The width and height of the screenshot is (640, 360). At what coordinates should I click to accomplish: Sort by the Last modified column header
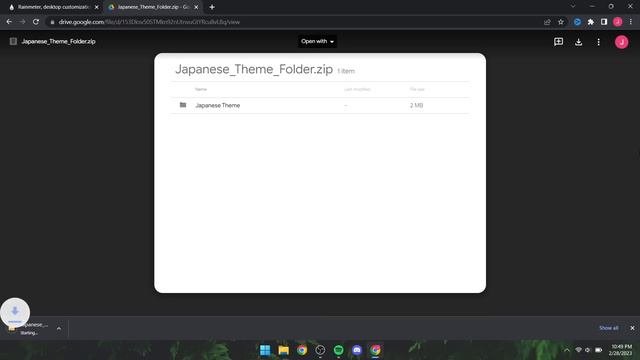point(357,89)
